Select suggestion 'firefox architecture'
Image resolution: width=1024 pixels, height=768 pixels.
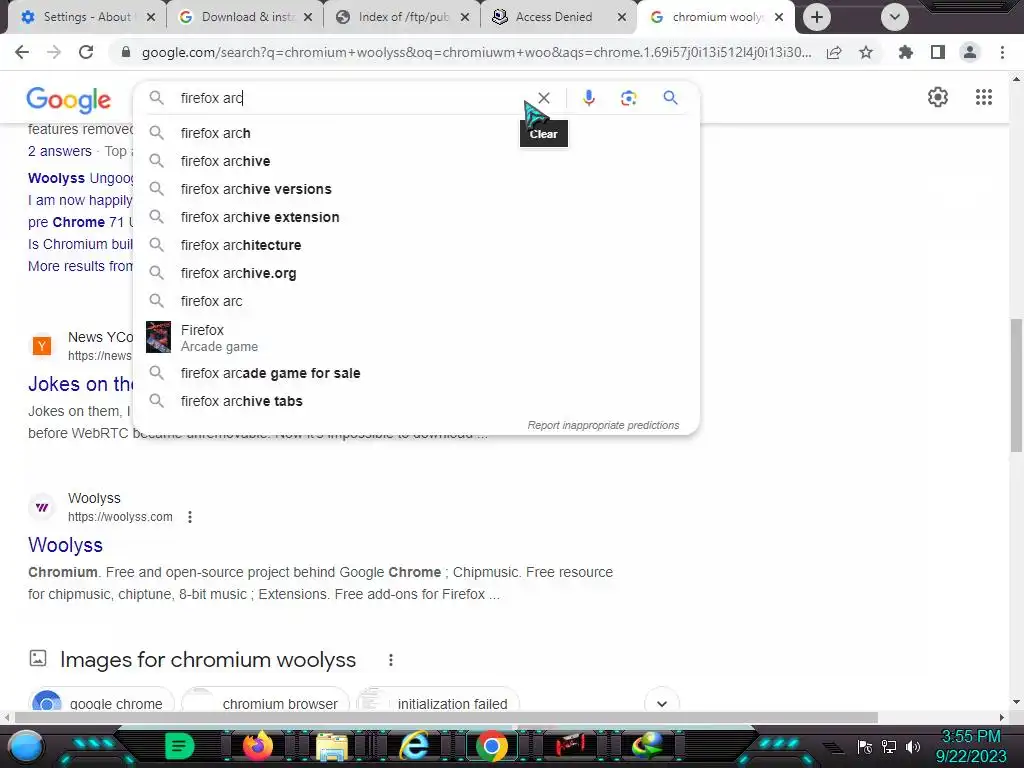point(416,246)
